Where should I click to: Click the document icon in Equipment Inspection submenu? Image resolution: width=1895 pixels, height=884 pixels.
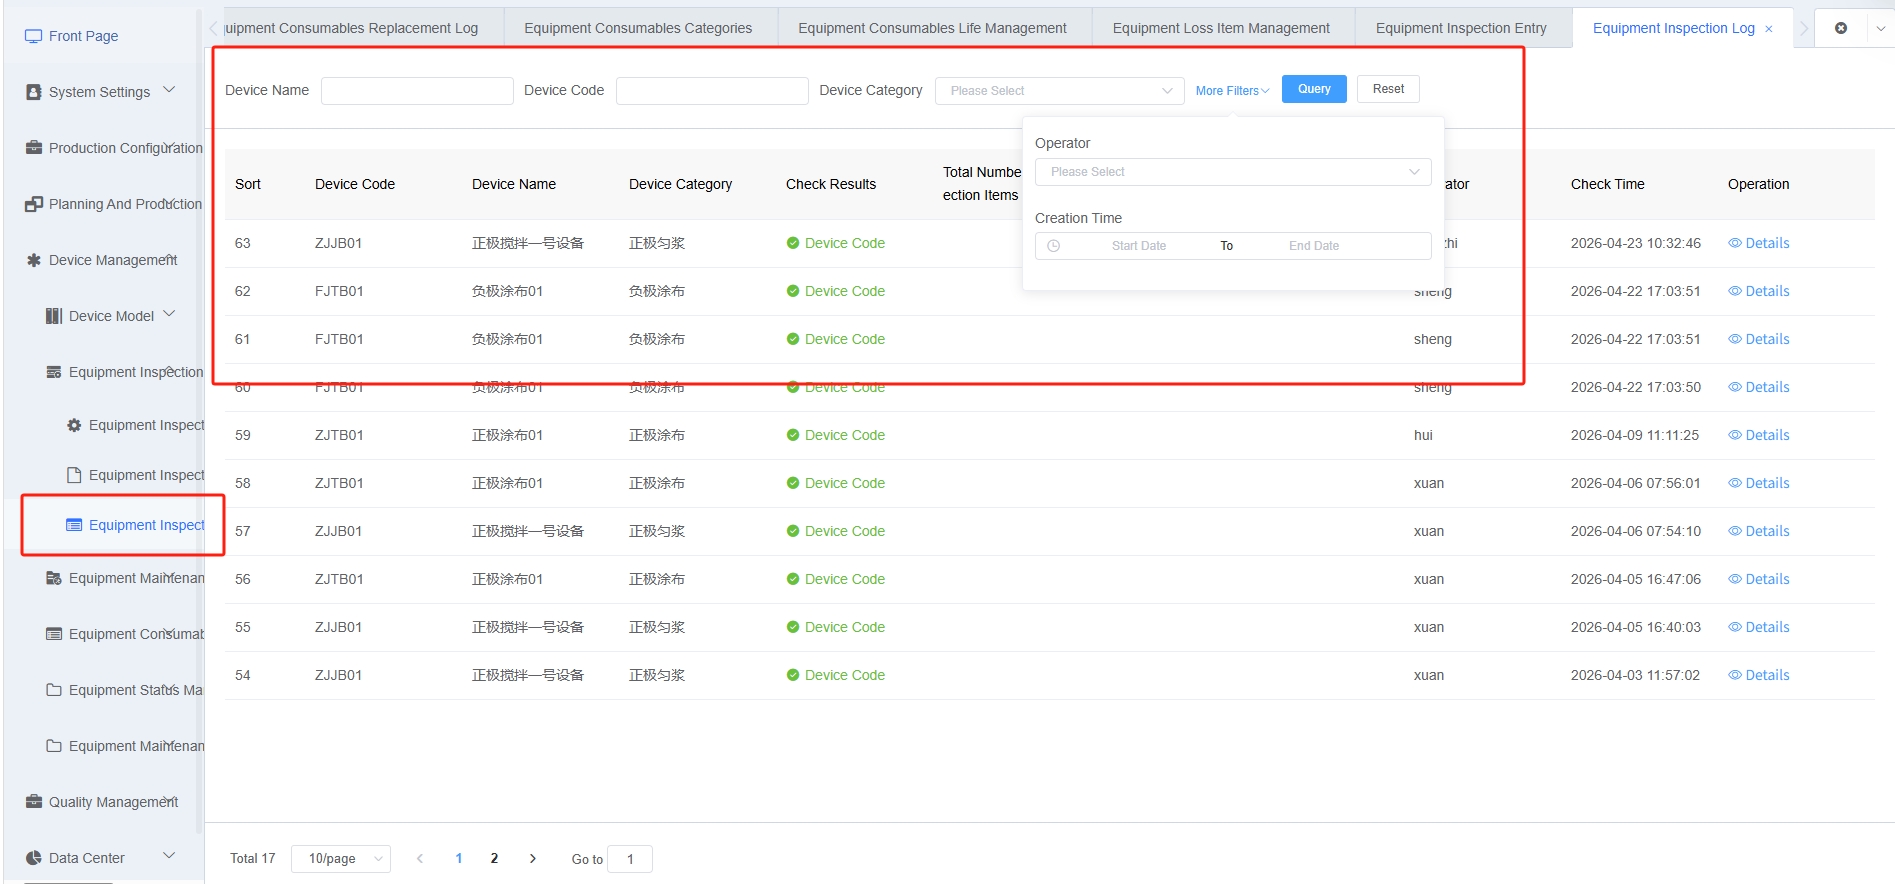pyautogui.click(x=74, y=475)
